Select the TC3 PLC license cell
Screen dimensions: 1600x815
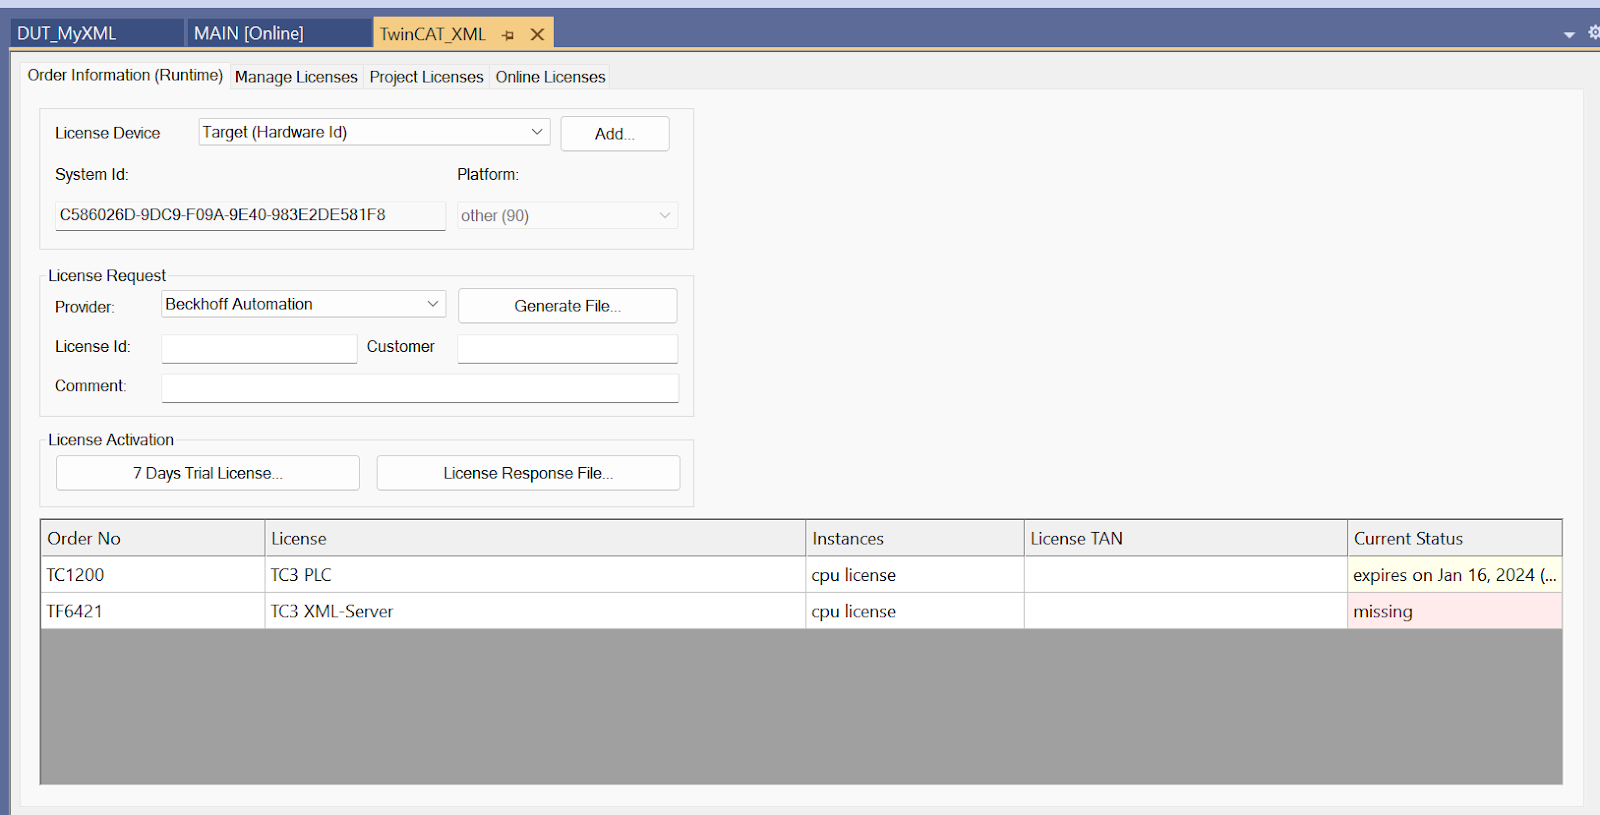(535, 575)
